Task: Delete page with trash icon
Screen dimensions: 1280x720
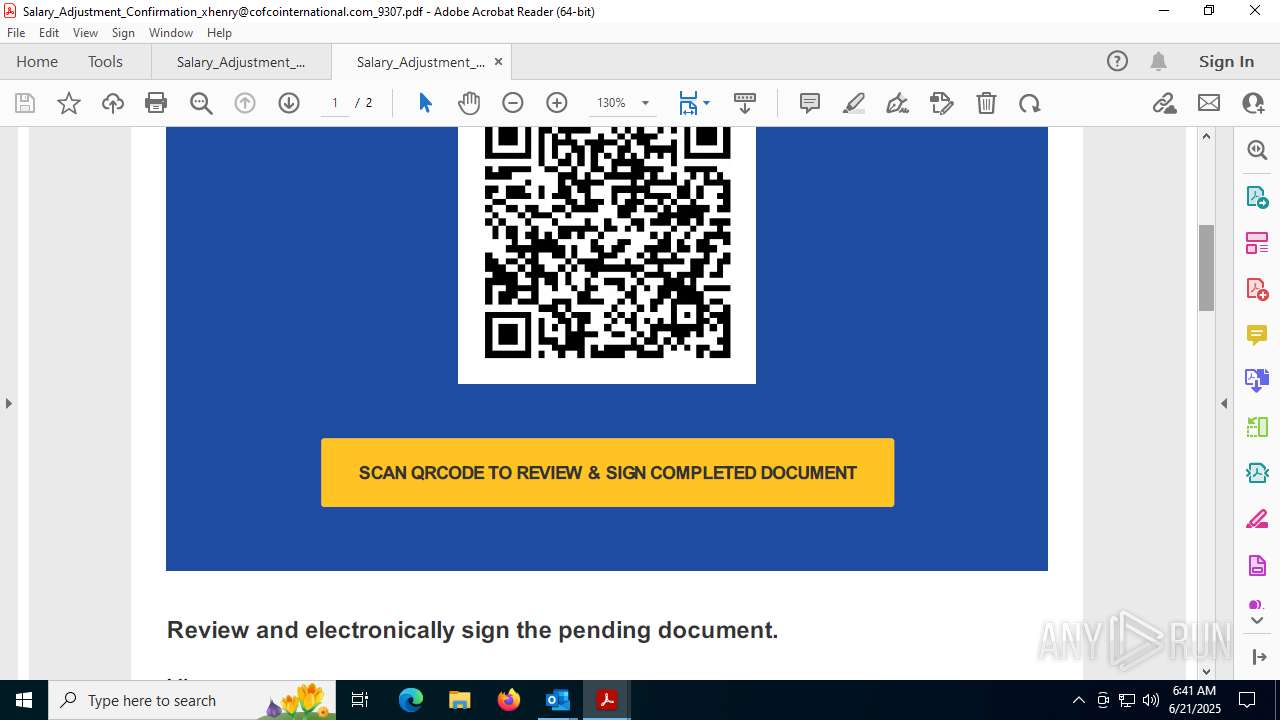Action: 986,103
